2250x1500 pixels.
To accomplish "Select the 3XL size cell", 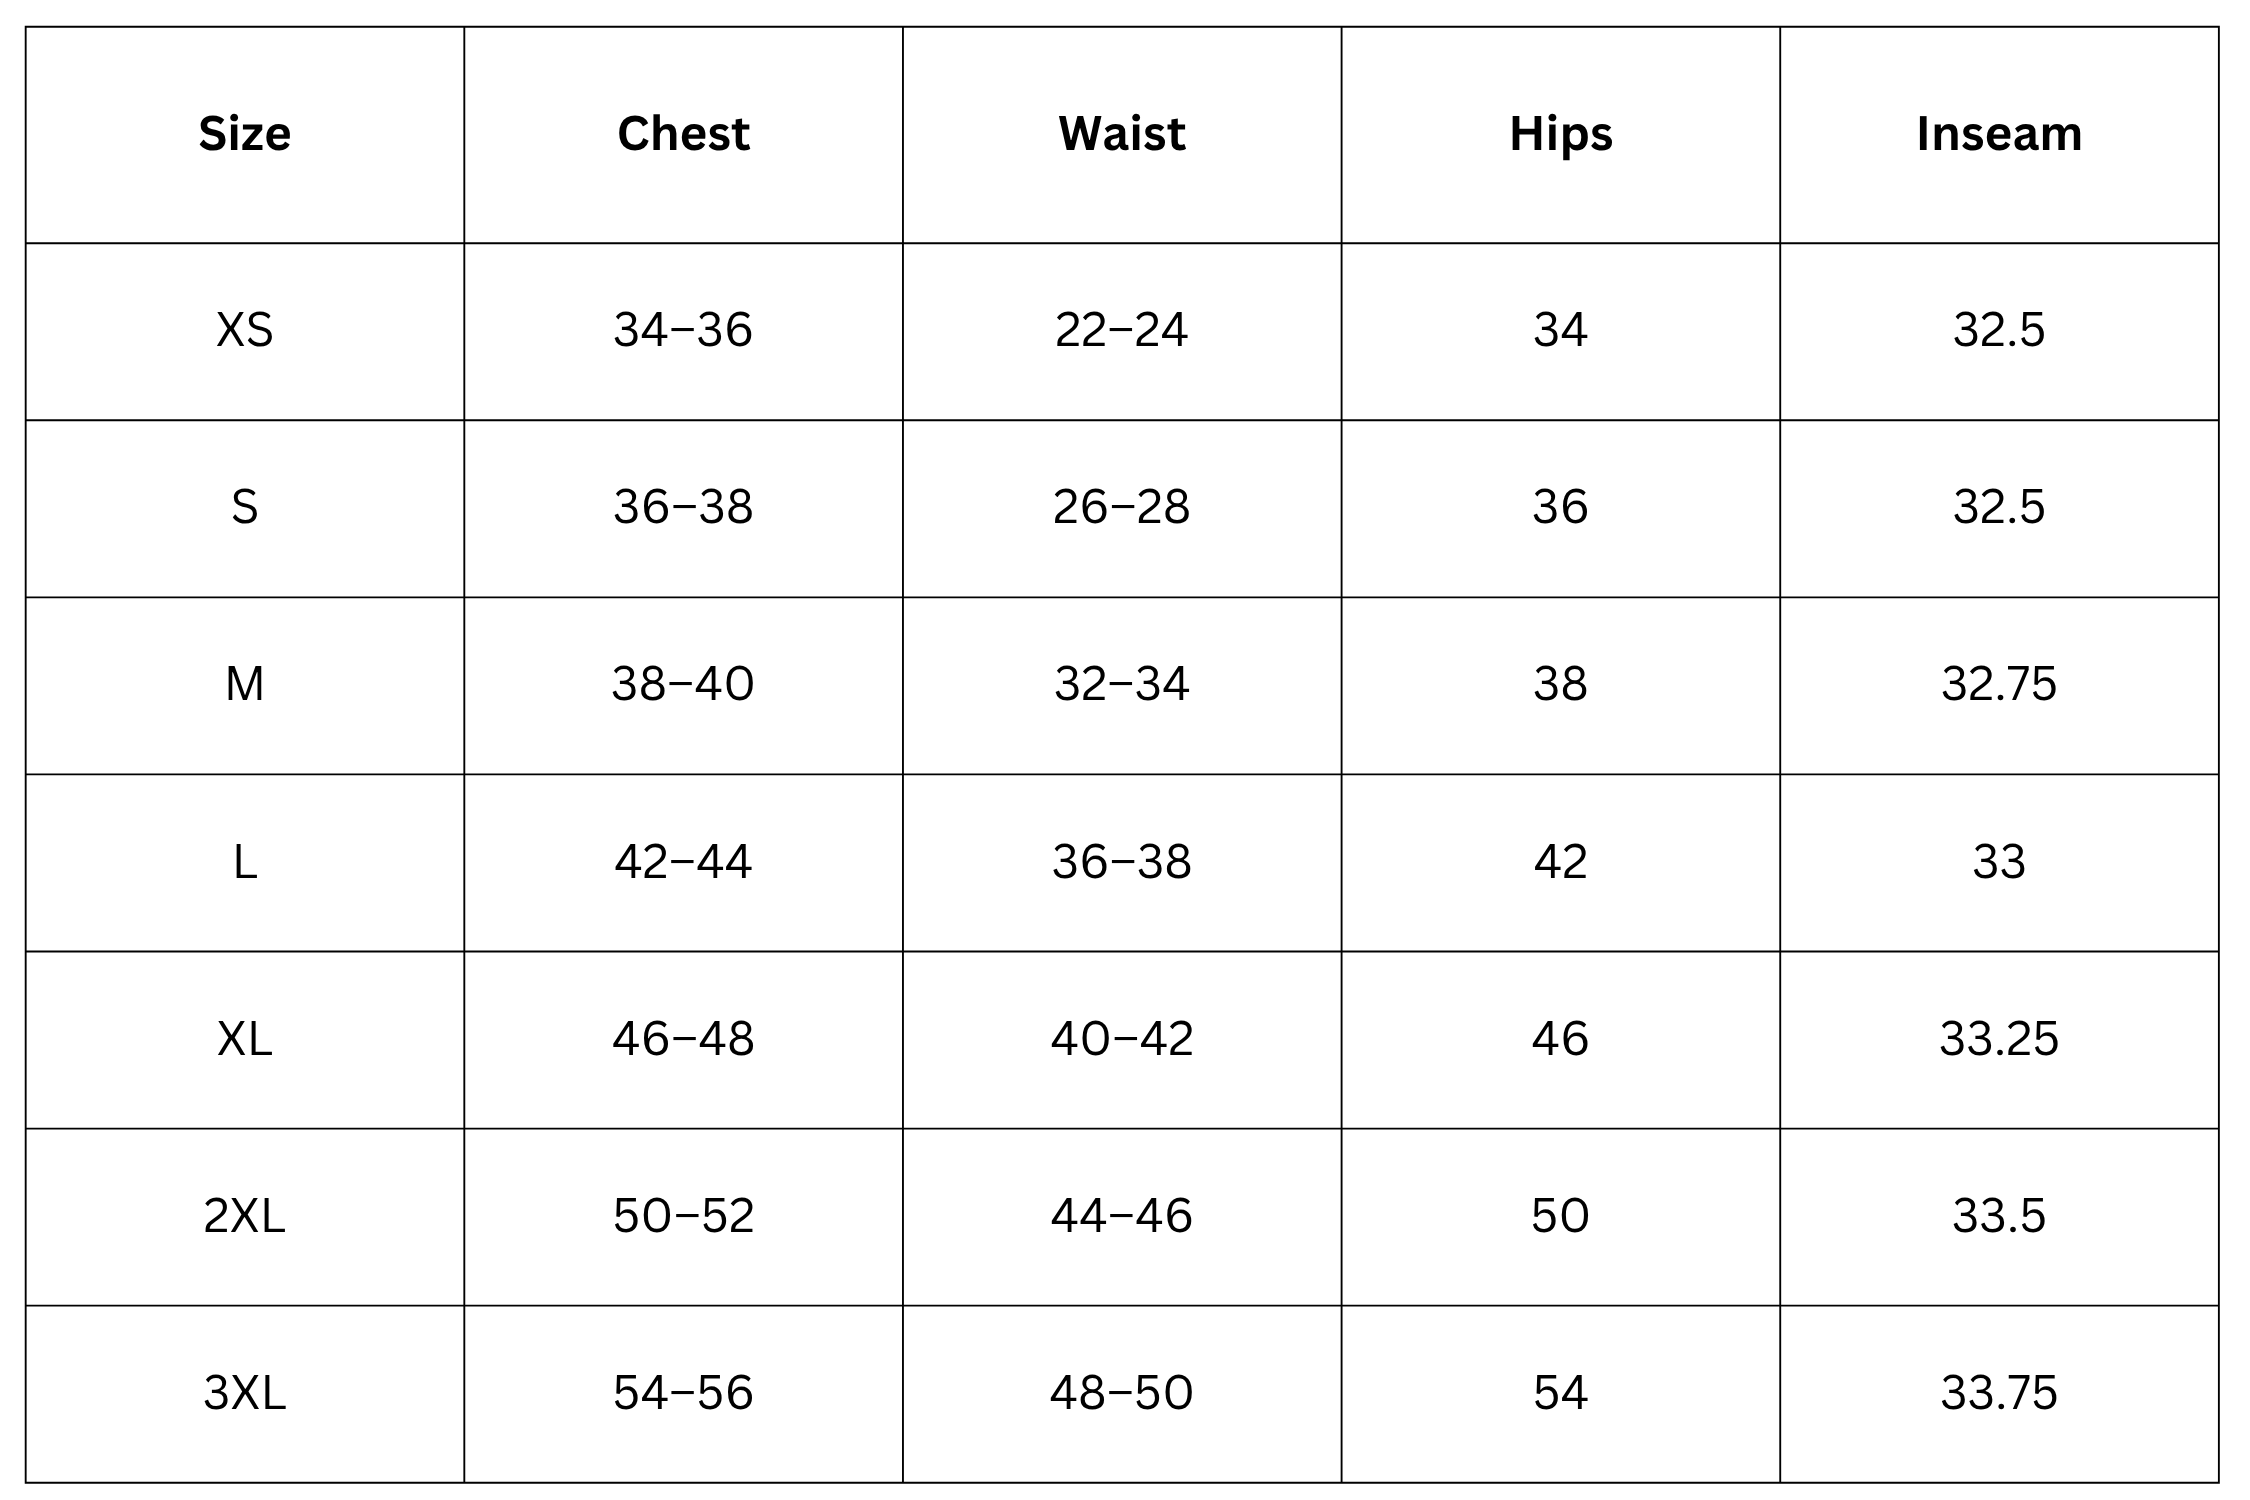I will pos(244,1393).
